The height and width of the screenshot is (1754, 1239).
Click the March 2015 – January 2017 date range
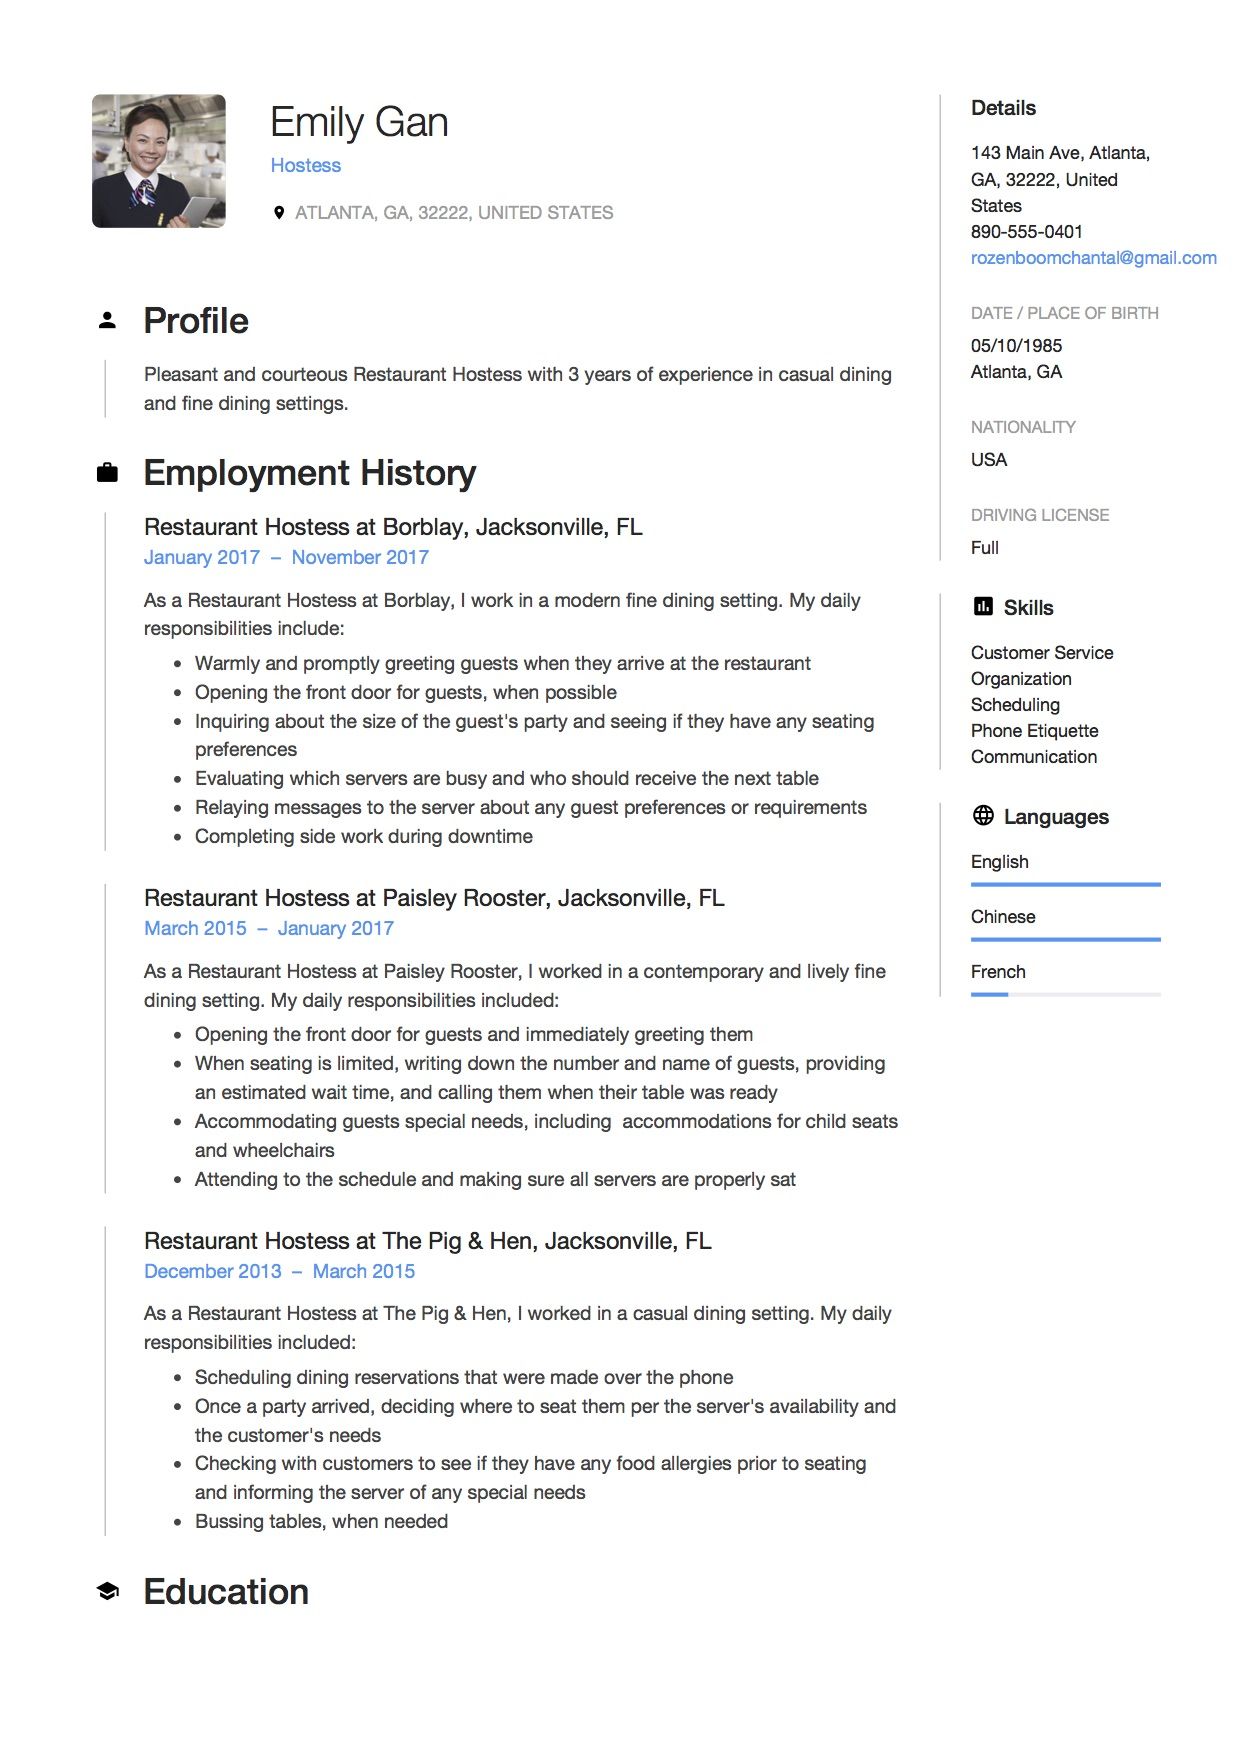pos(269,929)
